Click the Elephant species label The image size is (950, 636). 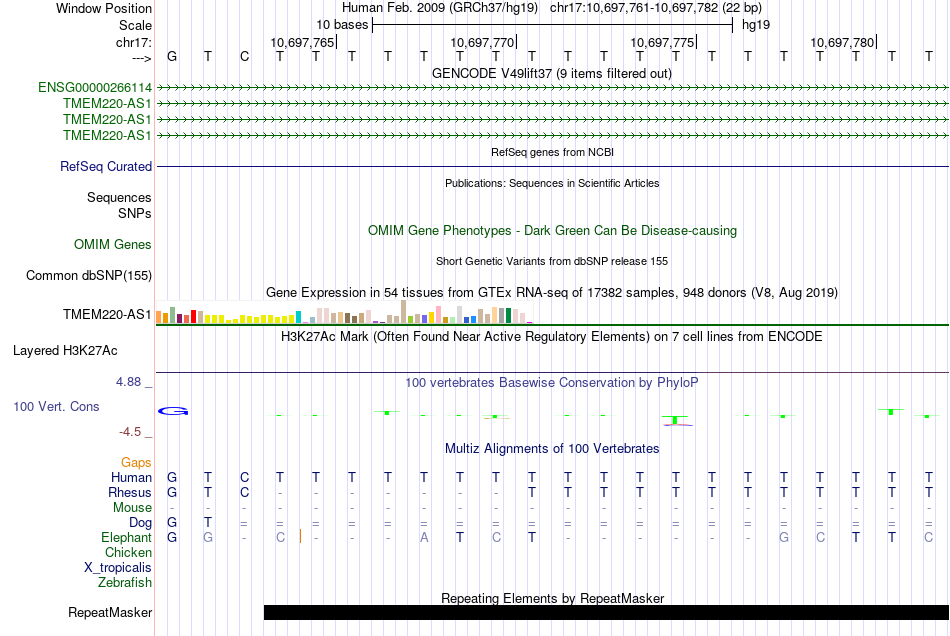click(126, 538)
